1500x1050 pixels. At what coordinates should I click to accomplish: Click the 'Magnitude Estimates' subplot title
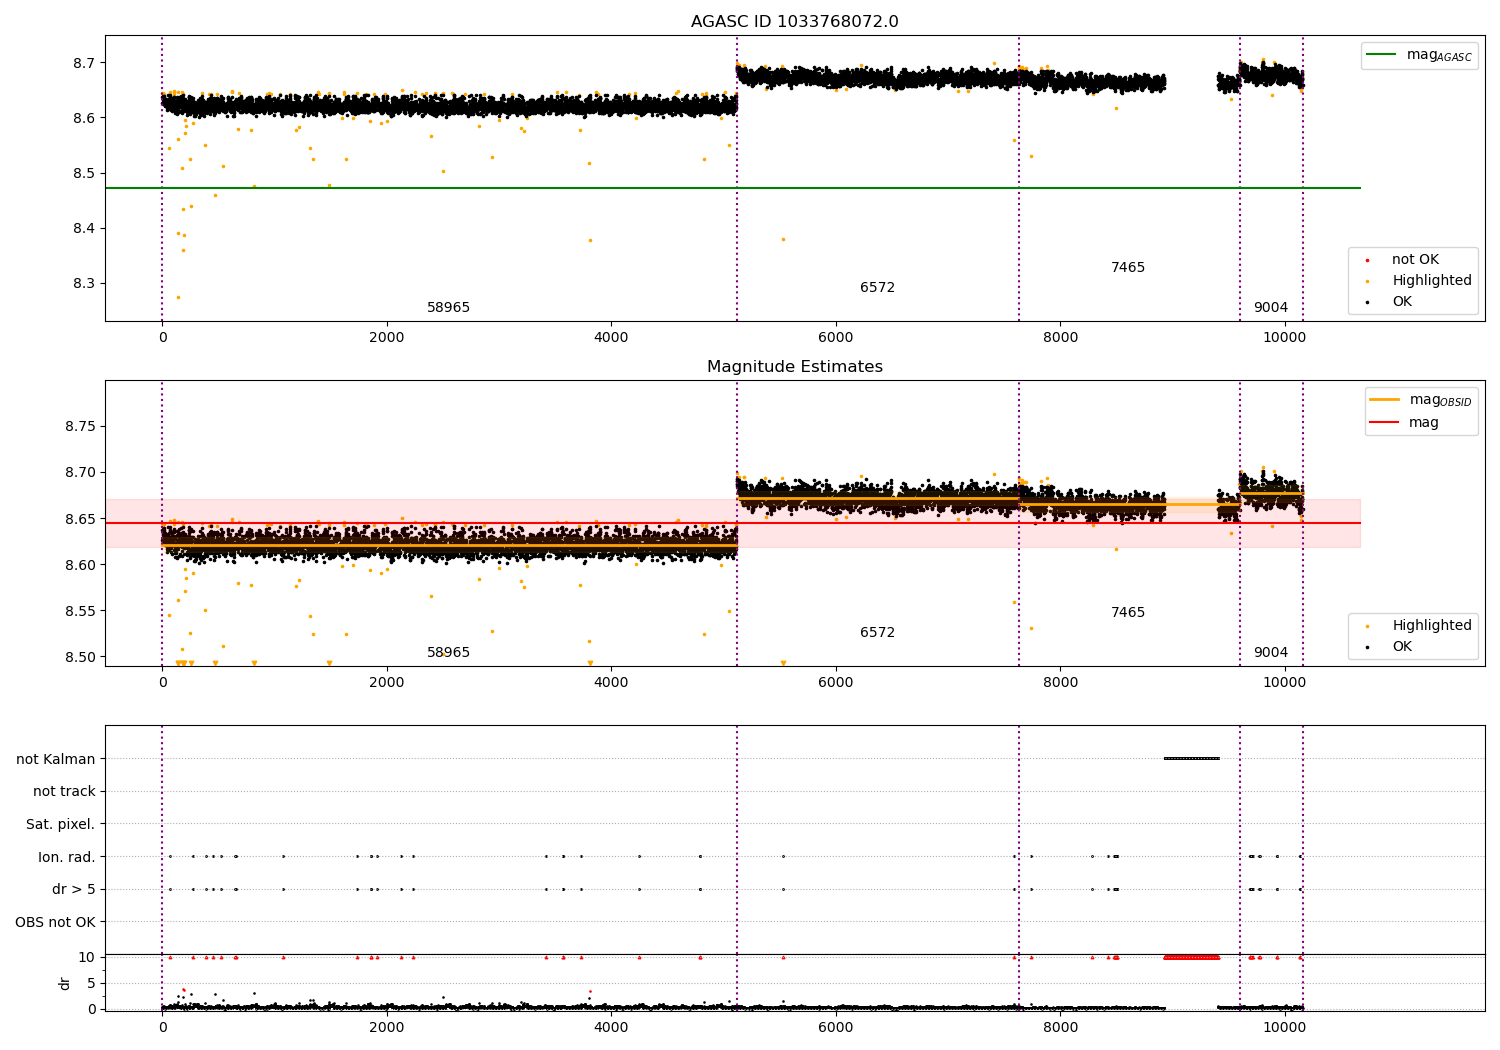pyautogui.click(x=794, y=367)
